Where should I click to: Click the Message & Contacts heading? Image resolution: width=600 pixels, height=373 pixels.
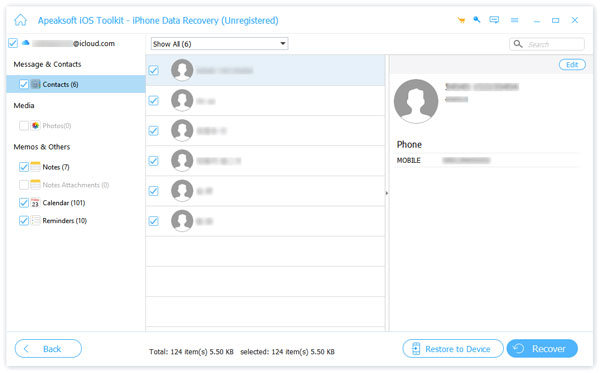[47, 64]
